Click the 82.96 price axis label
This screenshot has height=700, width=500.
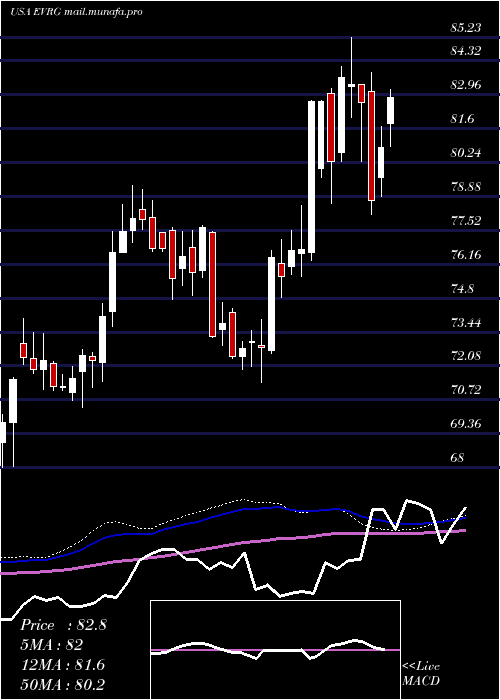[x=466, y=85]
